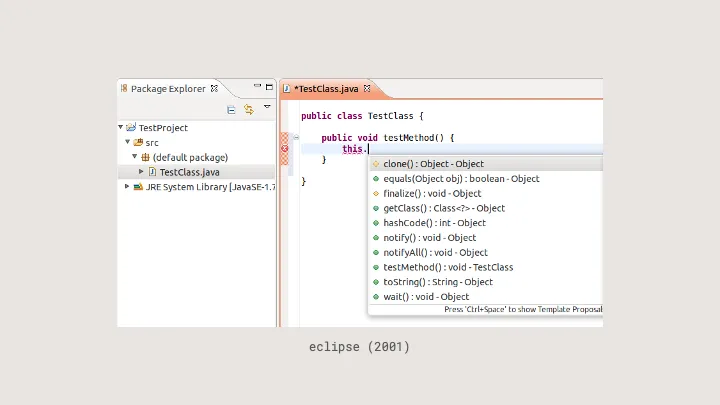Image resolution: width=720 pixels, height=405 pixels.
Task: Choose clone() from the completion list
Action: click(486, 164)
